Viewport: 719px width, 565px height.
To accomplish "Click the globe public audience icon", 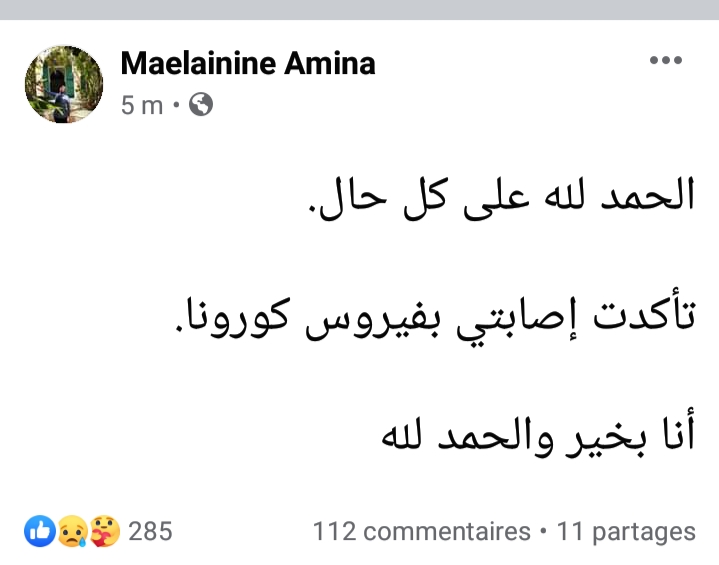I will tap(201, 104).
